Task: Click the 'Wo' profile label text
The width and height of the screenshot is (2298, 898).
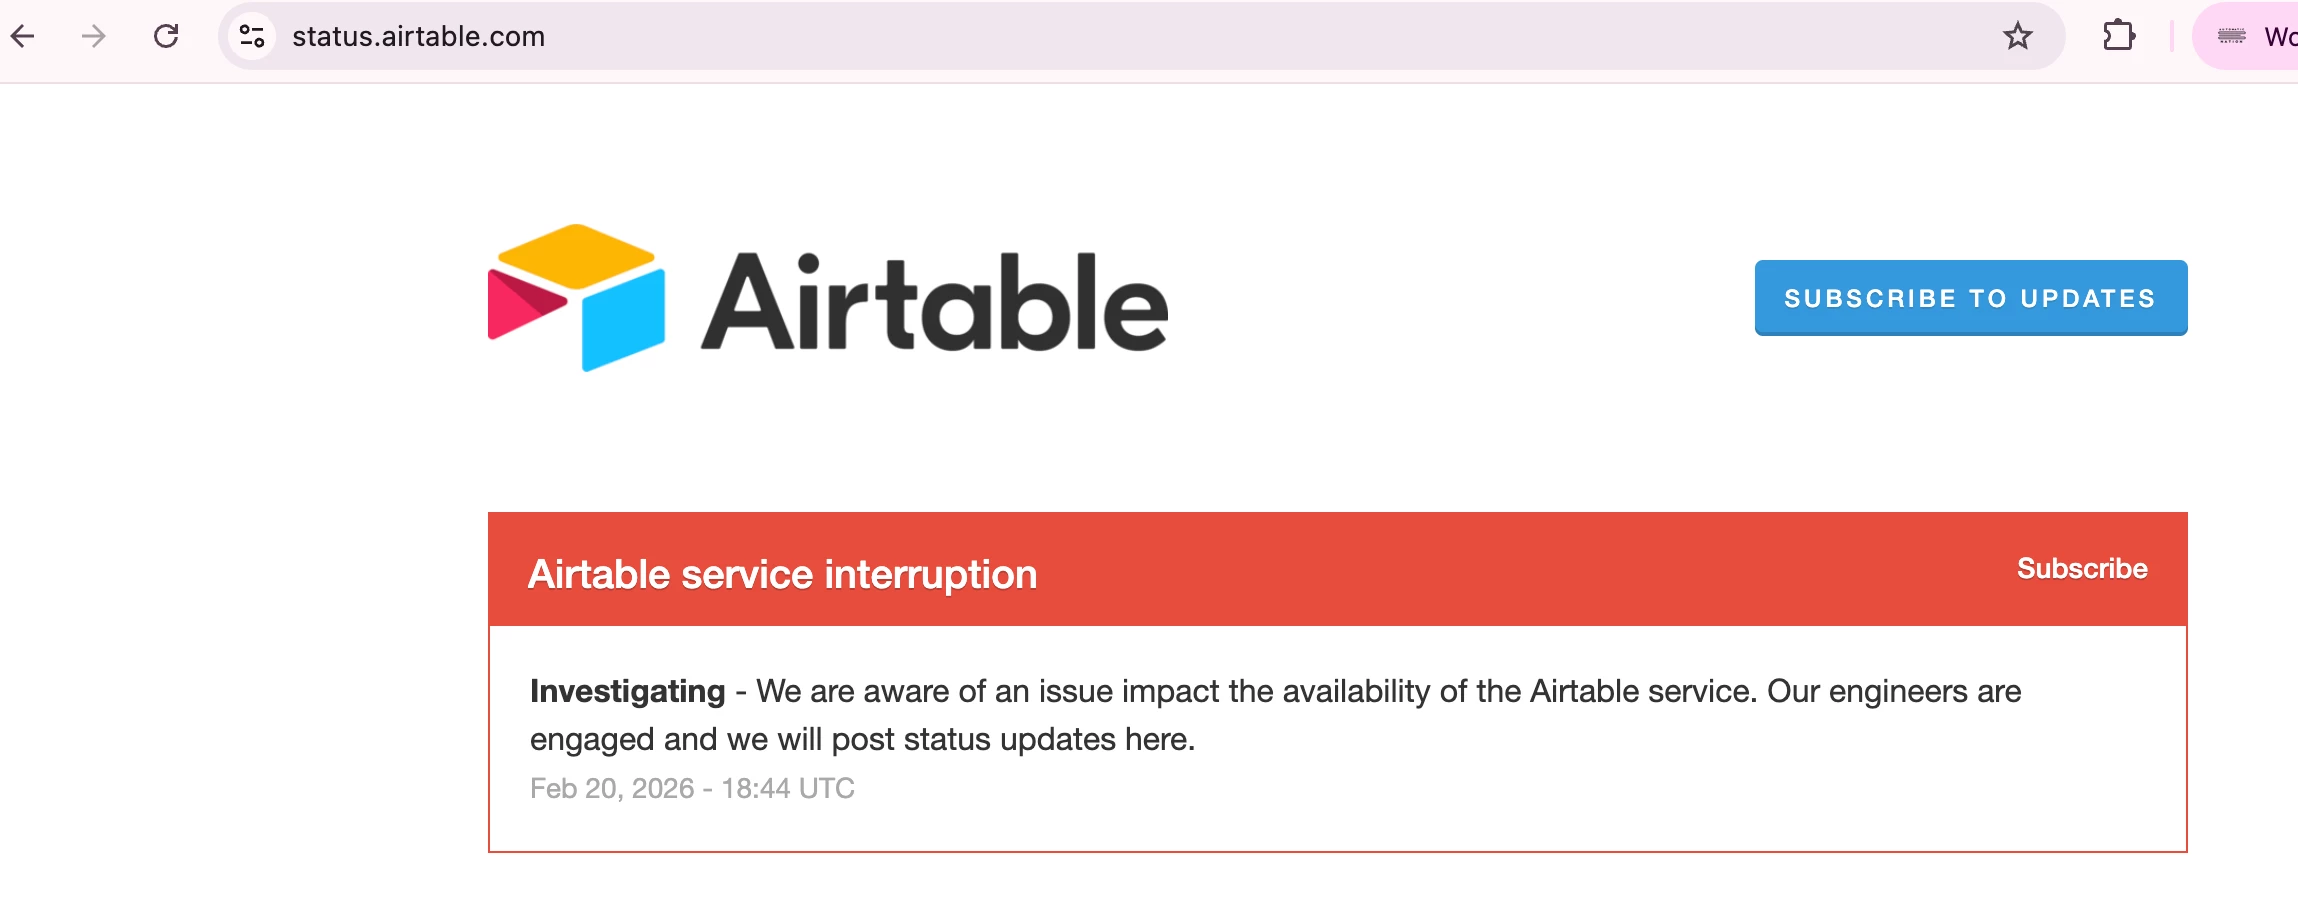Action: [2281, 37]
